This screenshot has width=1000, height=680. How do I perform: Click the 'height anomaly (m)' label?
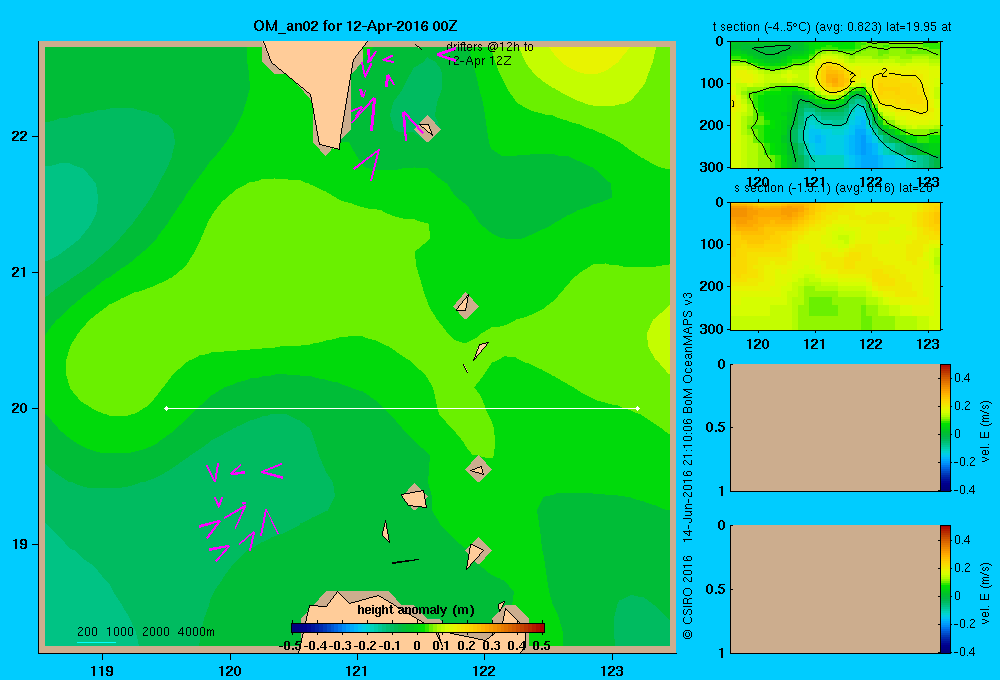point(416,610)
